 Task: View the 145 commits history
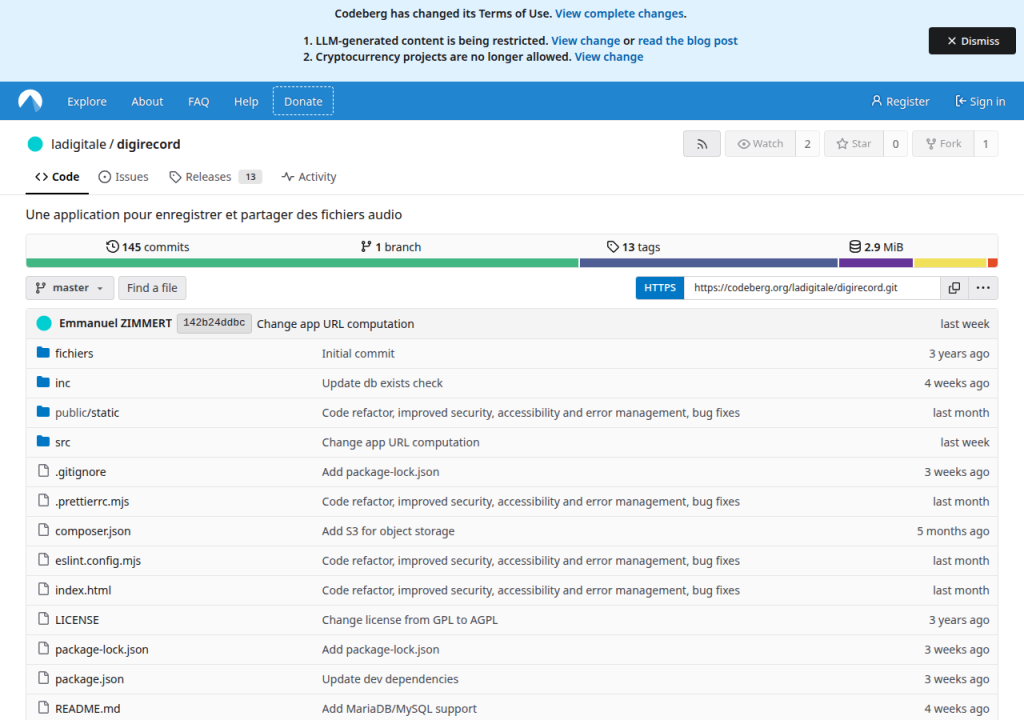[148, 246]
